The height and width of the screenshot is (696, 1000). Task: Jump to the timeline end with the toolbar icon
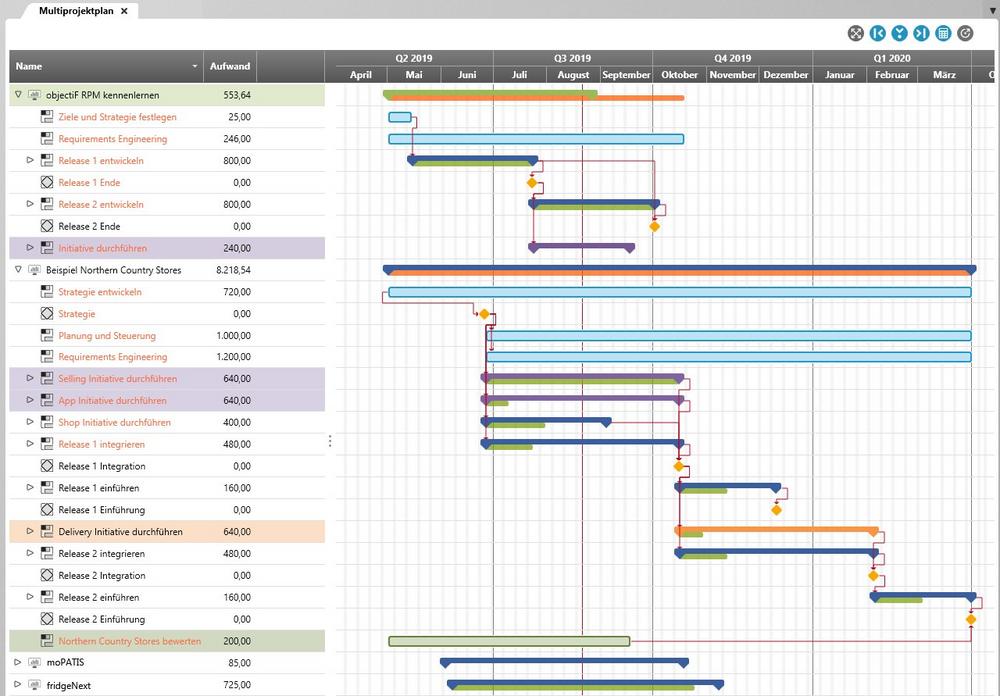[921, 34]
